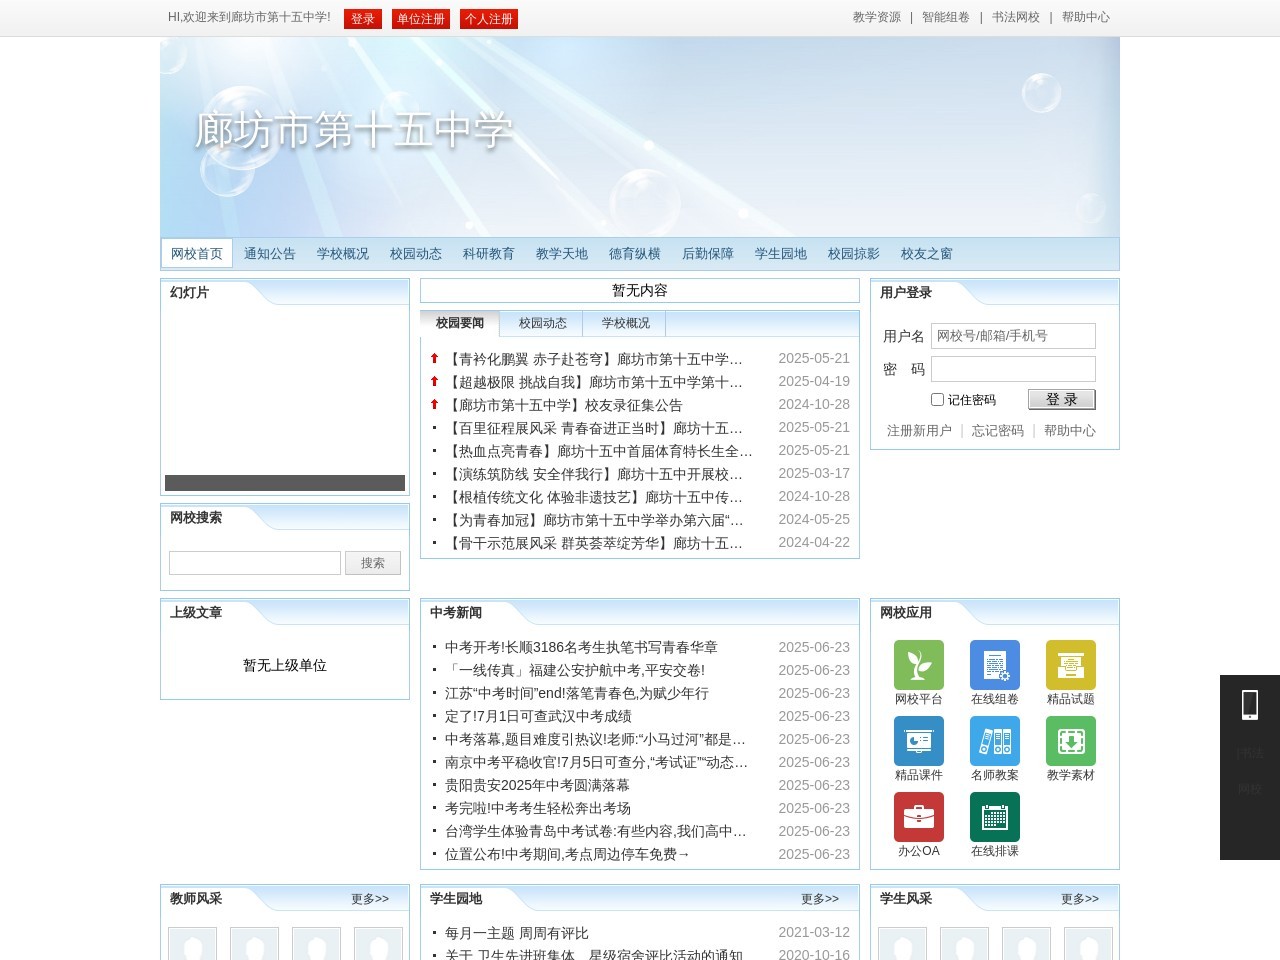Open the 名师教案 app icon

995,741
